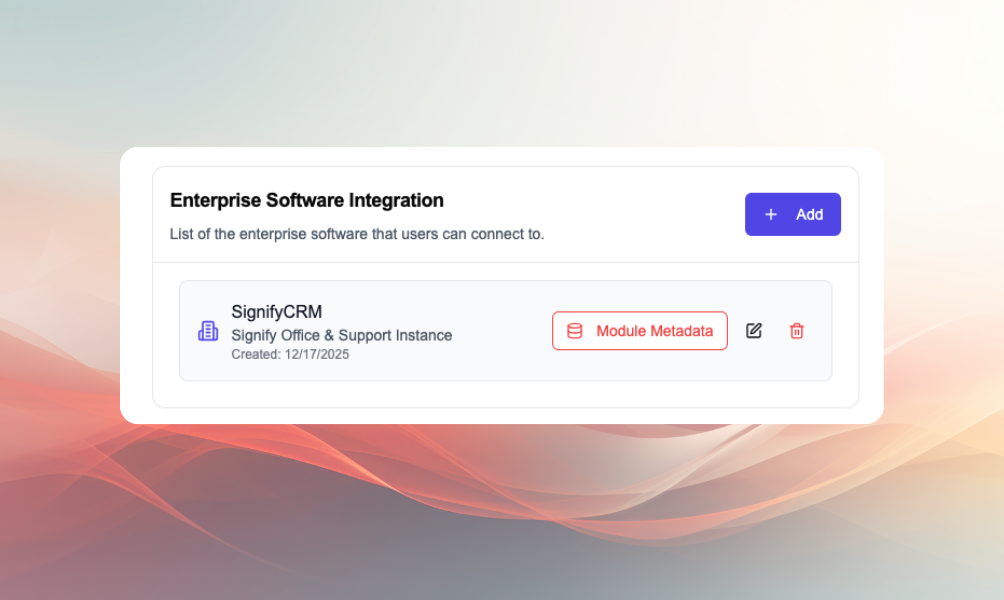The width and height of the screenshot is (1004, 600).
Task: Select the 'Signify Office & Support Instance' text
Action: [x=342, y=335]
